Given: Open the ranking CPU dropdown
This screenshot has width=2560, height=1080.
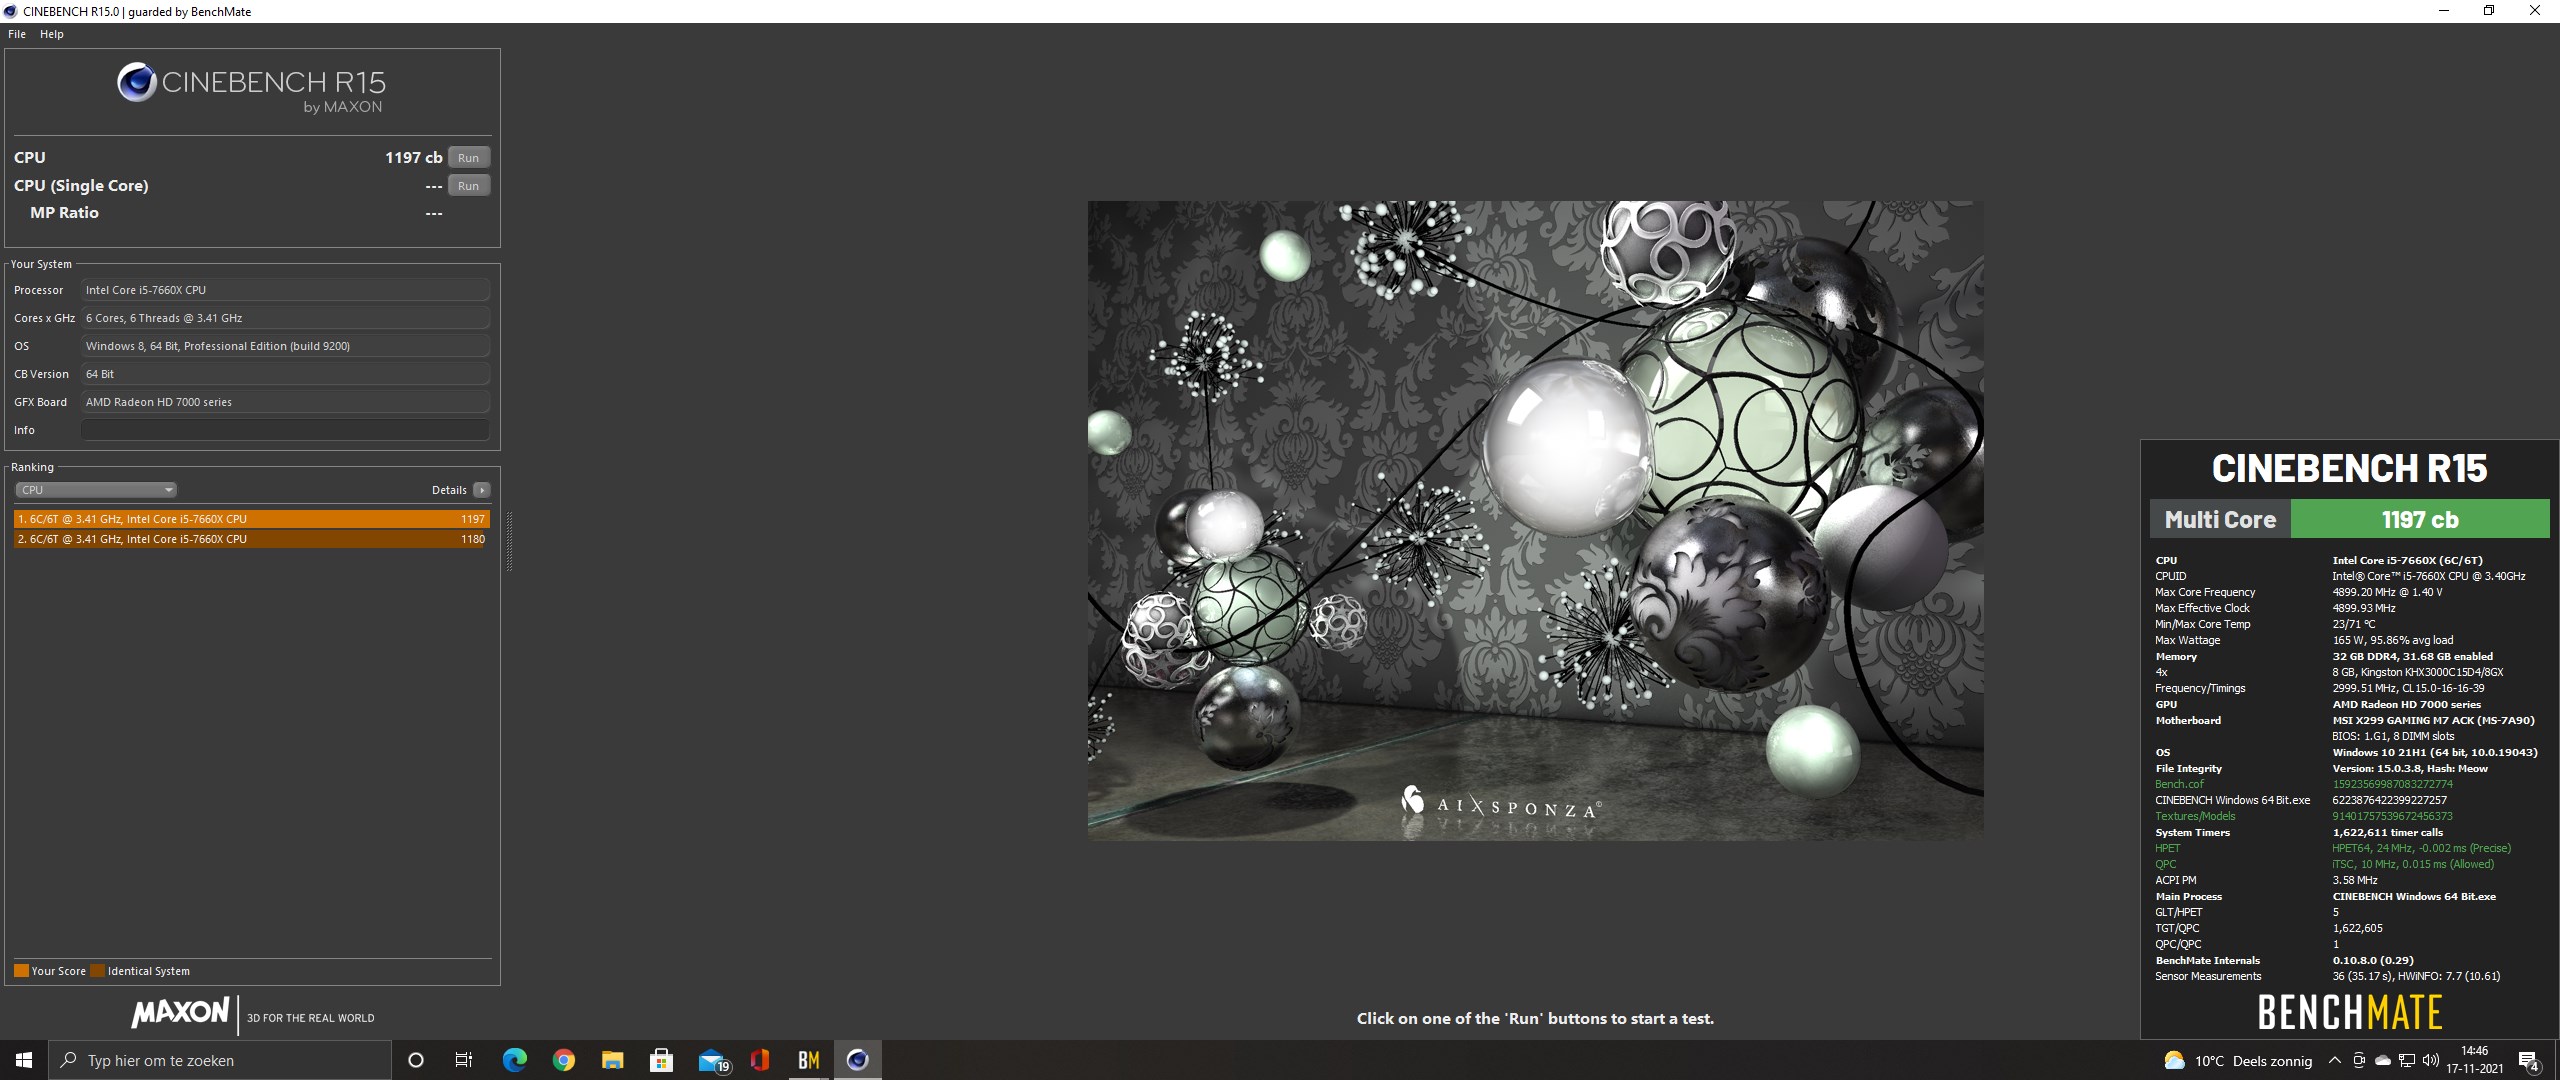Looking at the screenshot, I should point(96,490).
